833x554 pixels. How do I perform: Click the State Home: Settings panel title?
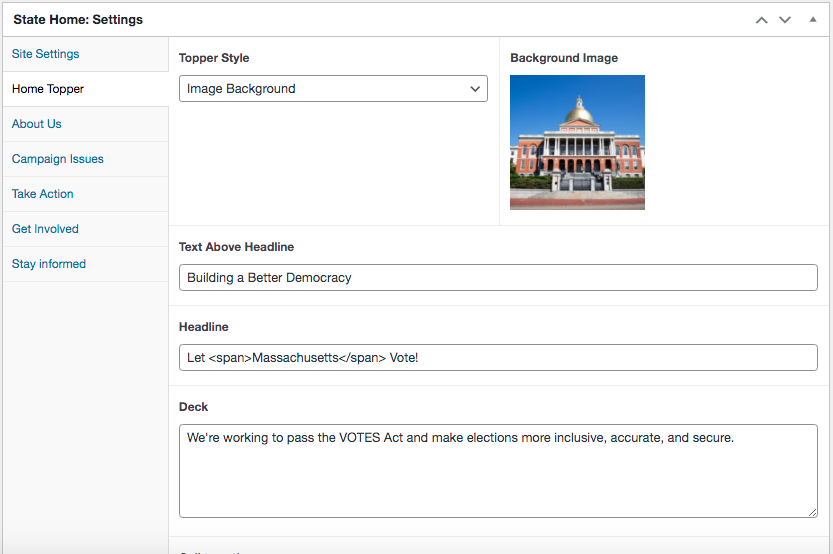tap(78, 19)
